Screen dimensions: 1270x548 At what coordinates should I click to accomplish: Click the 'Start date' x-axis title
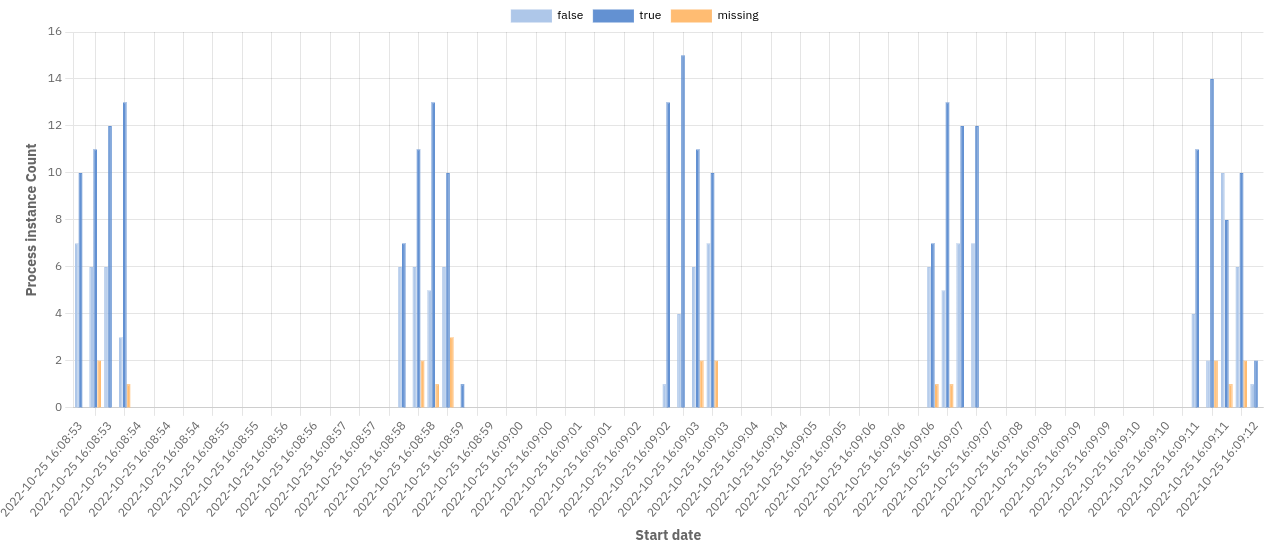point(668,535)
